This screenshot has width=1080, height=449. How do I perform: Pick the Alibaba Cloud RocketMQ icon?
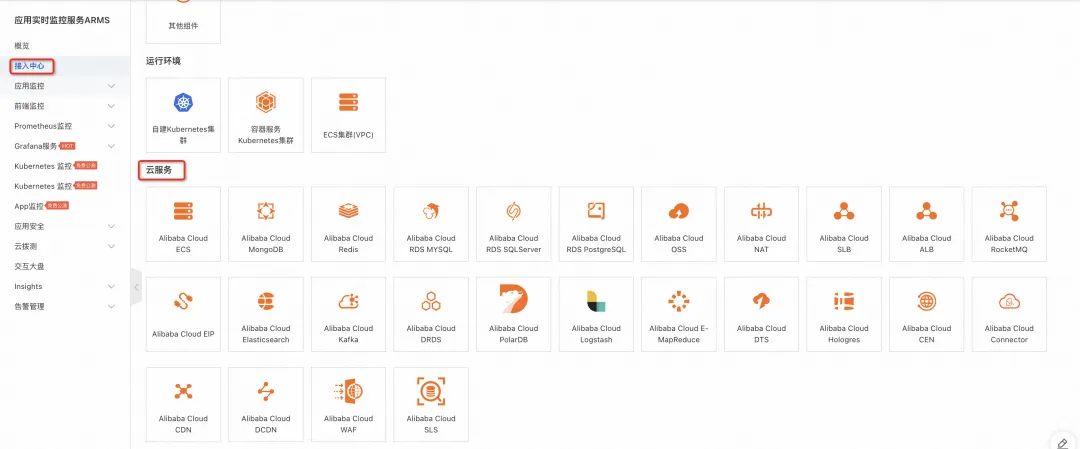pyautogui.click(x=1009, y=211)
